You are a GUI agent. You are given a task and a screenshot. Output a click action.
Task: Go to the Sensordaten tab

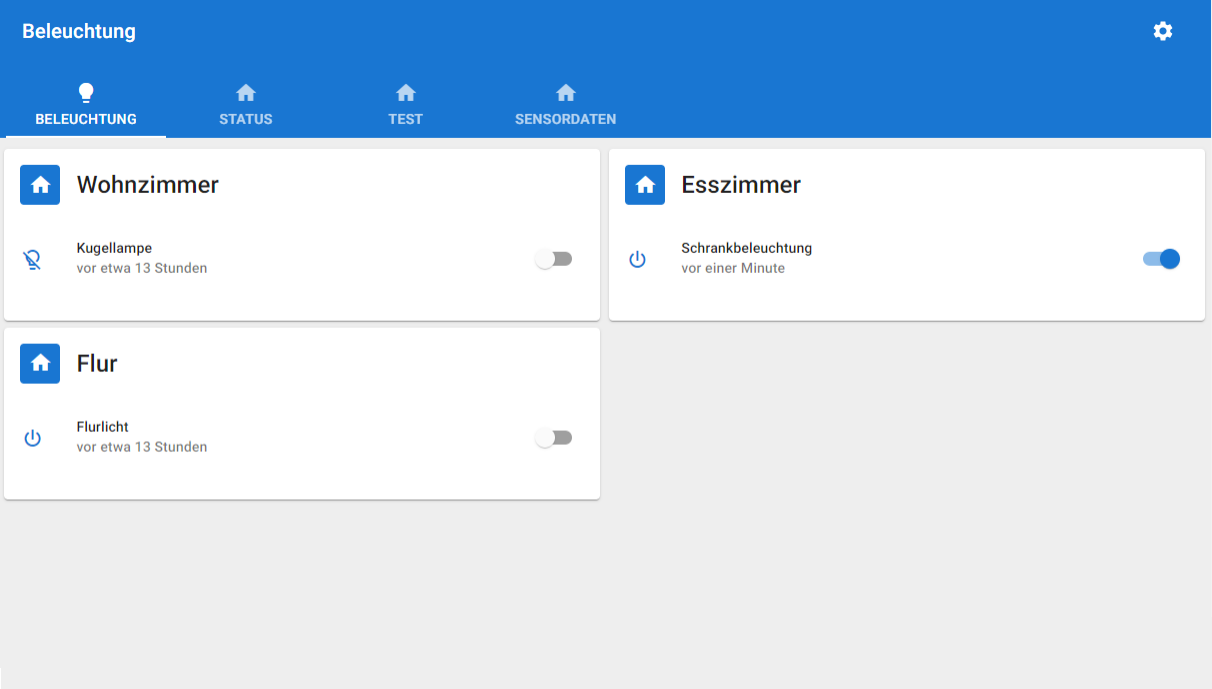tap(565, 105)
